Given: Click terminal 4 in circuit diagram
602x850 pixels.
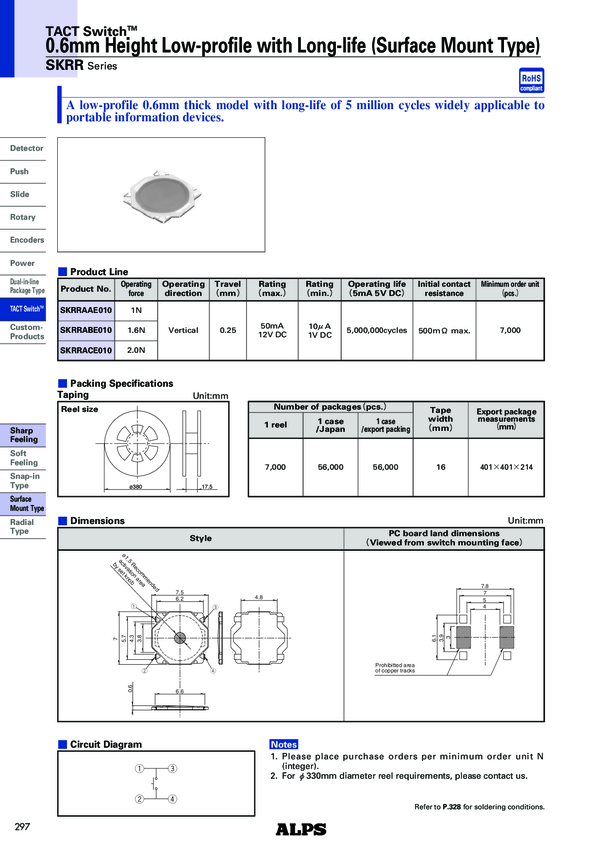Looking at the screenshot, I should coord(172,799).
